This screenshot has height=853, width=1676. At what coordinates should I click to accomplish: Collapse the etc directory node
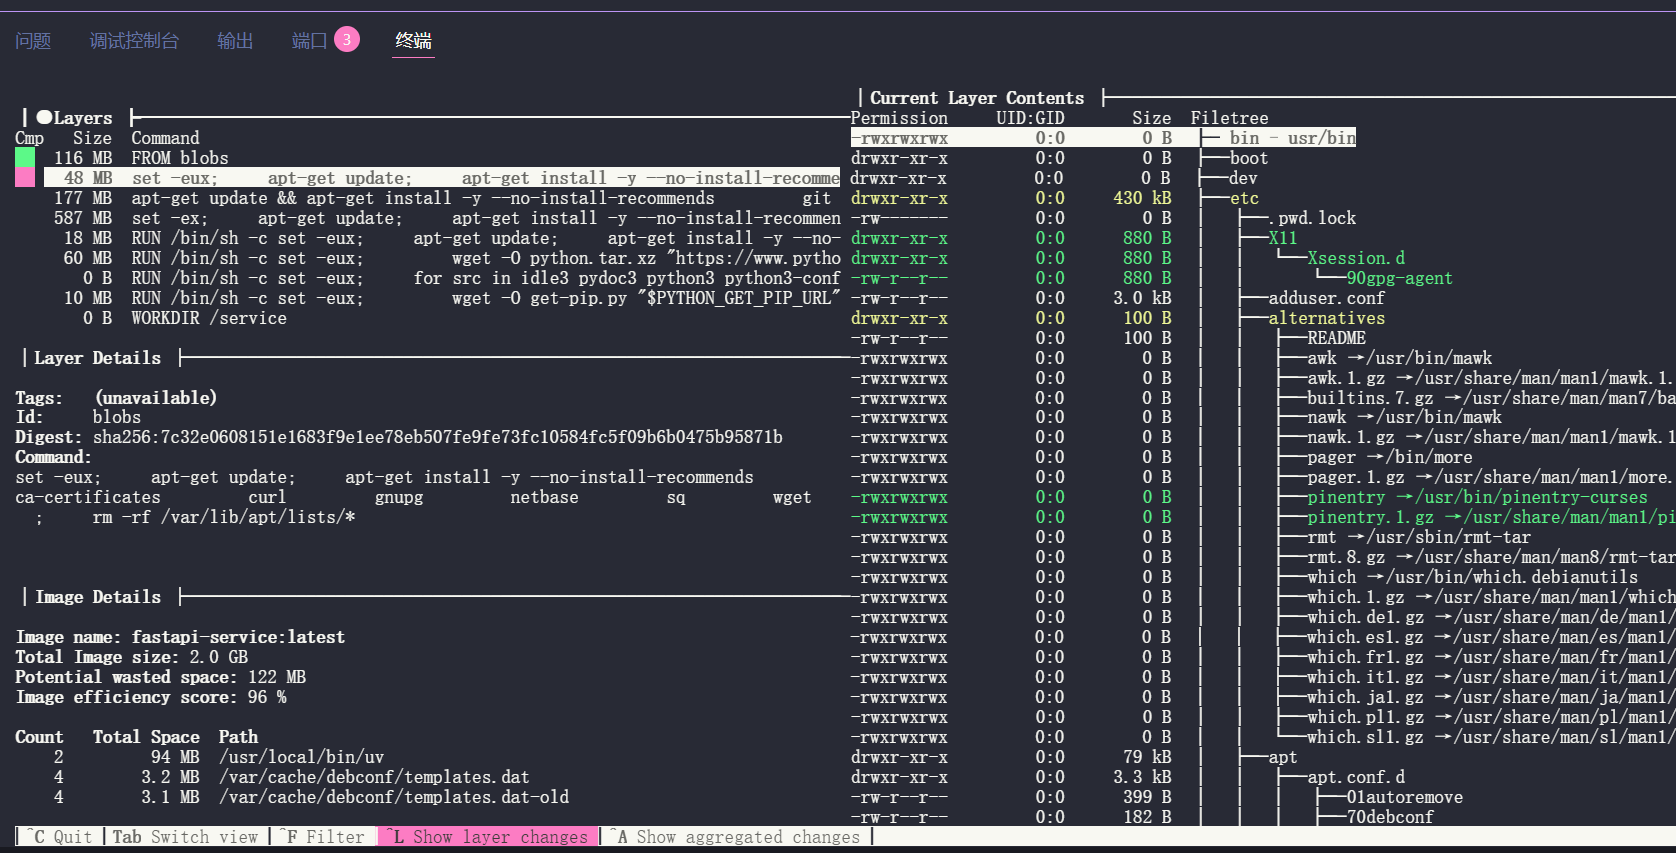tap(1244, 198)
